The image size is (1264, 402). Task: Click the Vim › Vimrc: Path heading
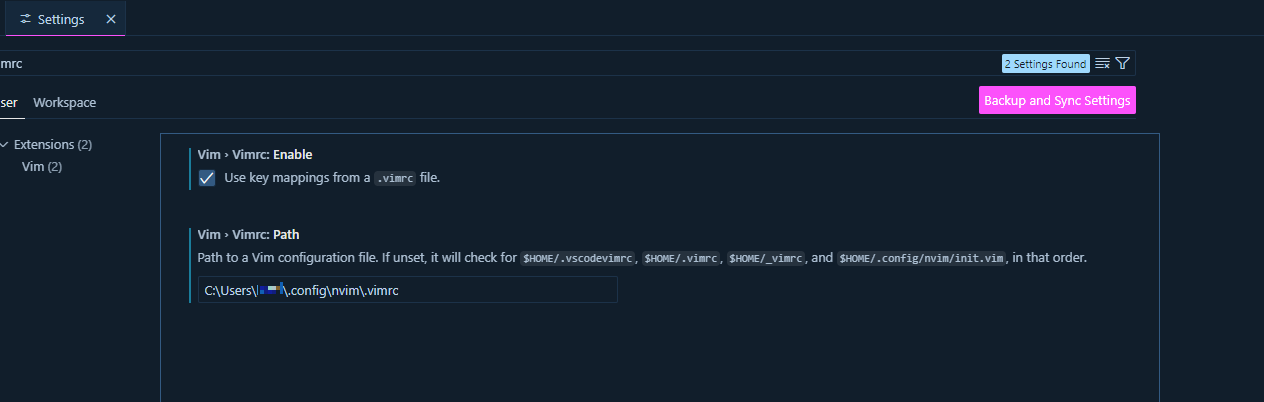point(249,235)
